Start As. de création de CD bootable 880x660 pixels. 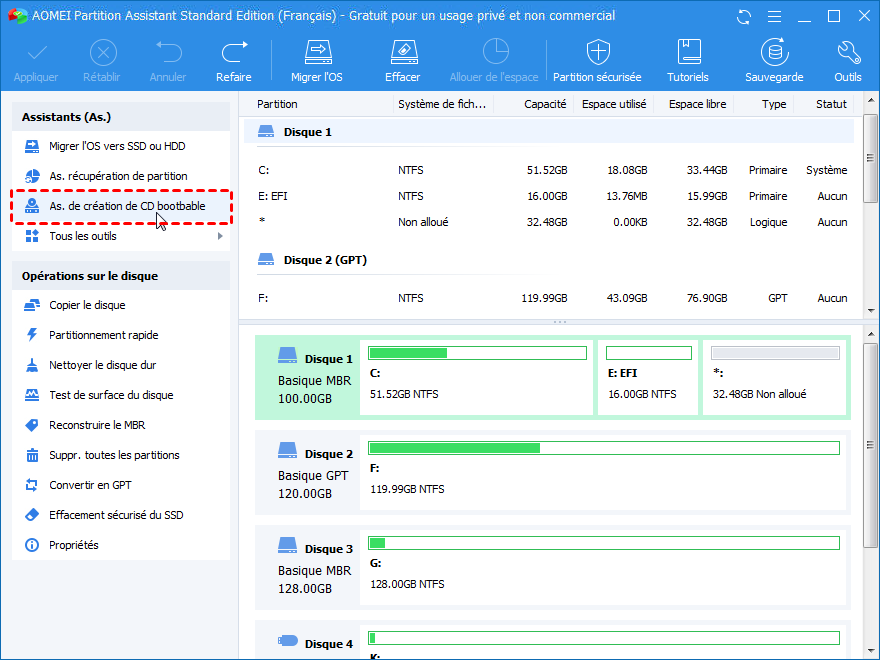[121, 207]
